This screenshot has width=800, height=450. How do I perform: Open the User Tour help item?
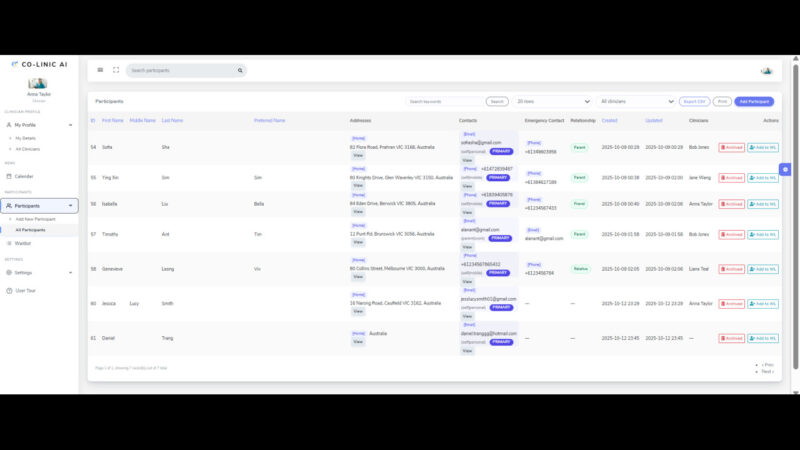(26, 290)
